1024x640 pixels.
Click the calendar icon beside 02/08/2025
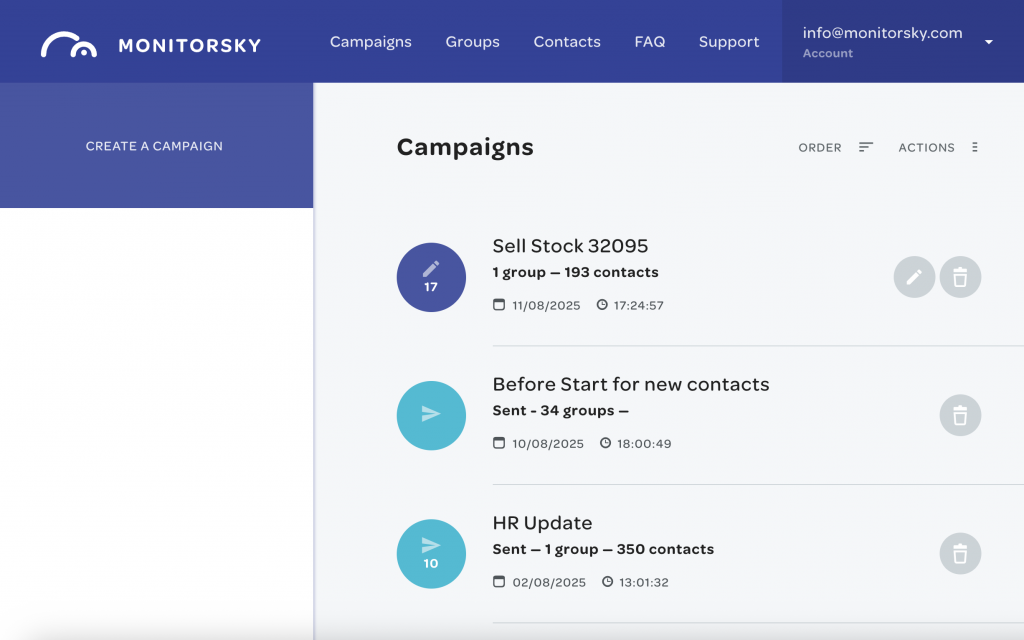click(499, 581)
